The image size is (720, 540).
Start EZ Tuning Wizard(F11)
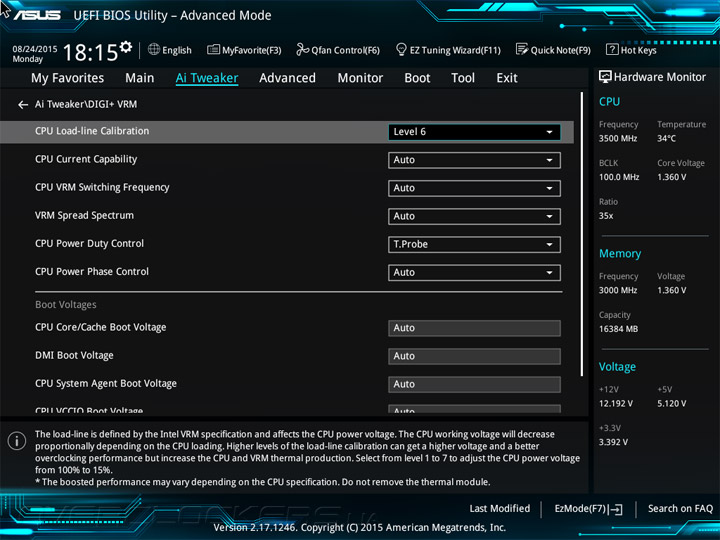pyautogui.click(x=455, y=50)
